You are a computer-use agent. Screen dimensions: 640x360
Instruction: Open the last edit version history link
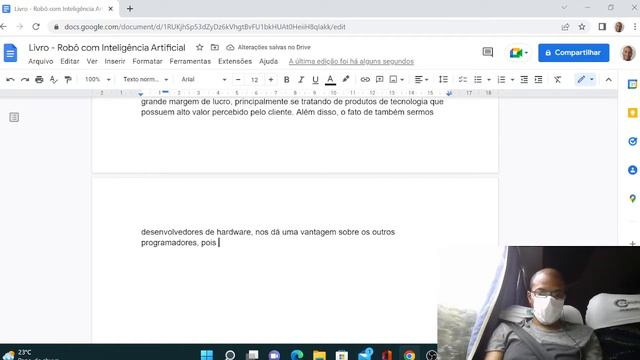[x=351, y=62]
